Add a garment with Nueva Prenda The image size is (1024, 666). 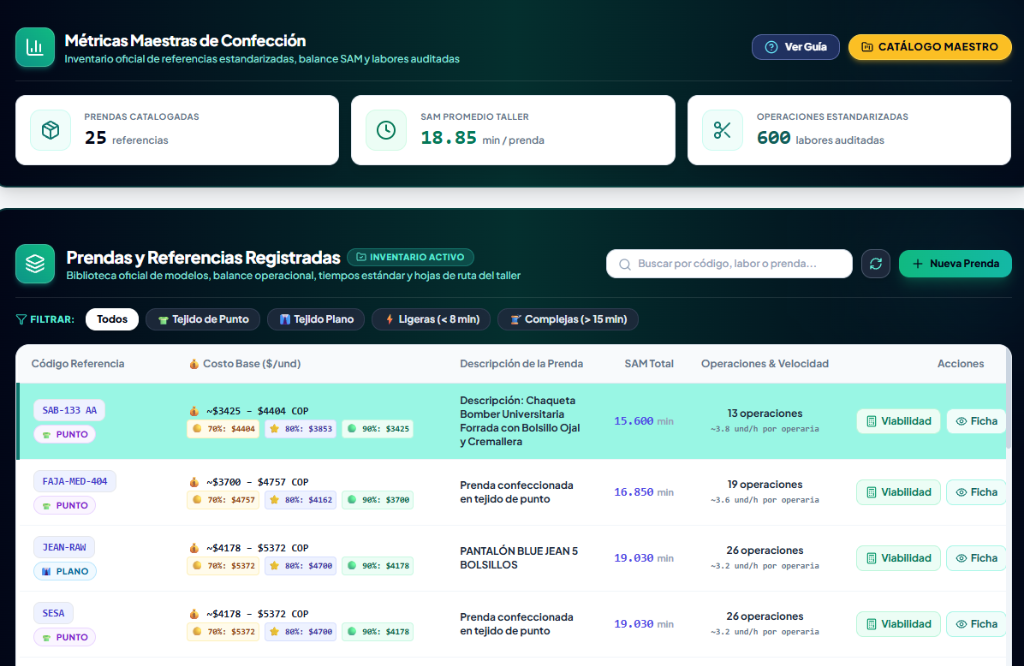click(x=955, y=264)
